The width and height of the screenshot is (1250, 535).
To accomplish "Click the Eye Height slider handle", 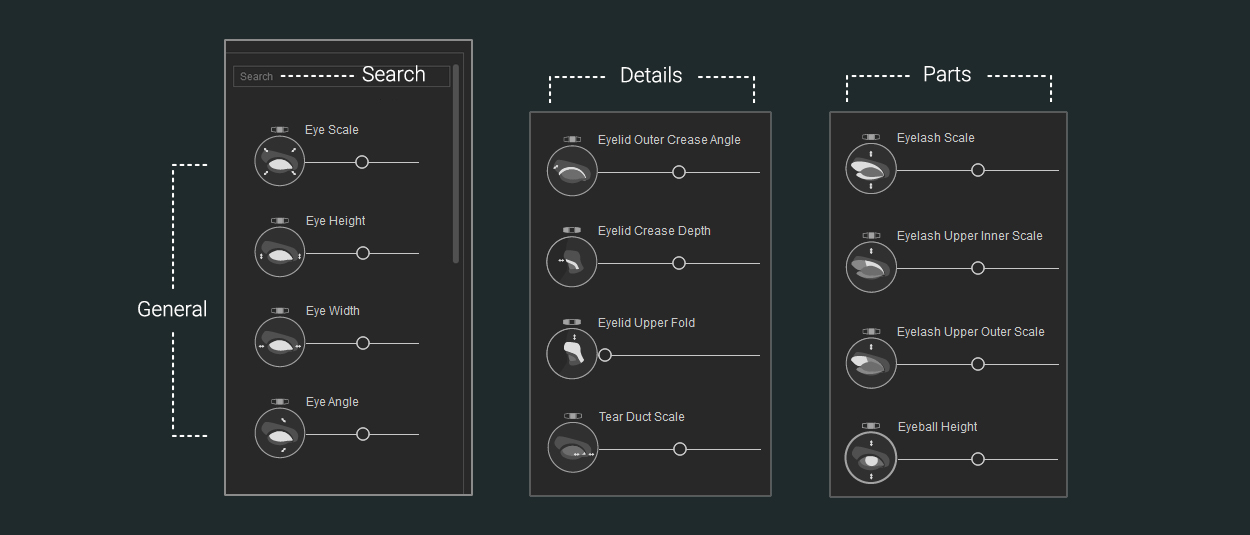I will coord(363,253).
